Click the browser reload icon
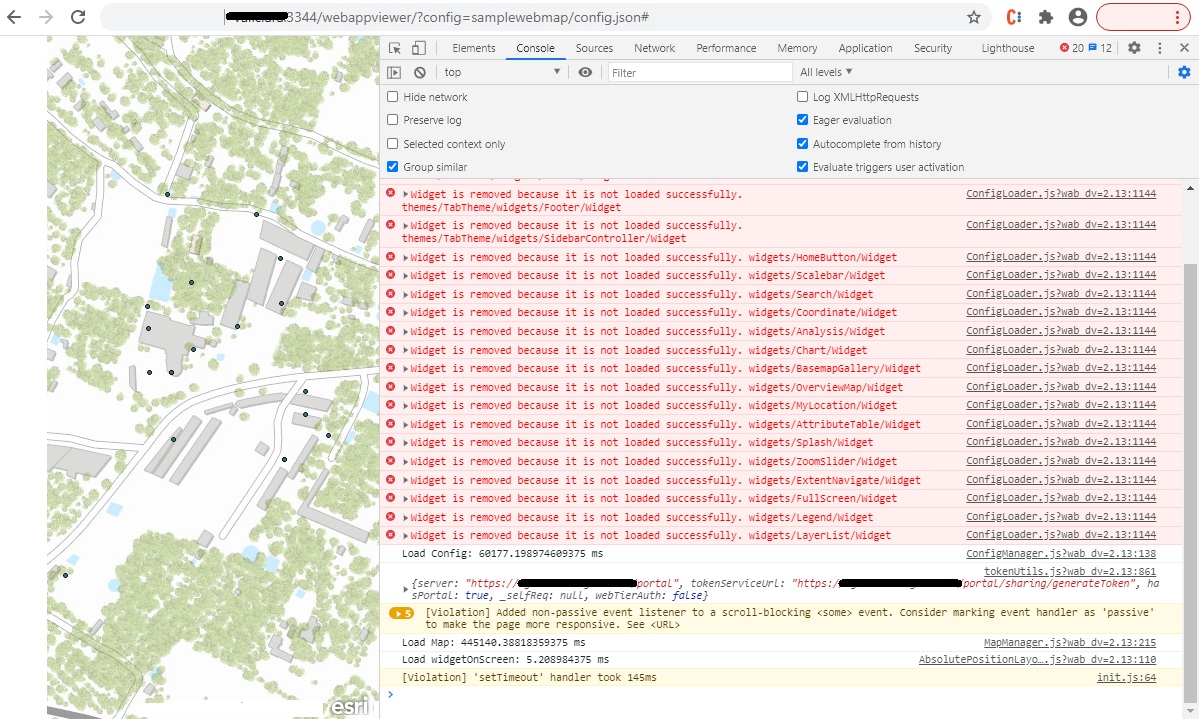Screen dimensions: 1199x719 click(x=78, y=16)
